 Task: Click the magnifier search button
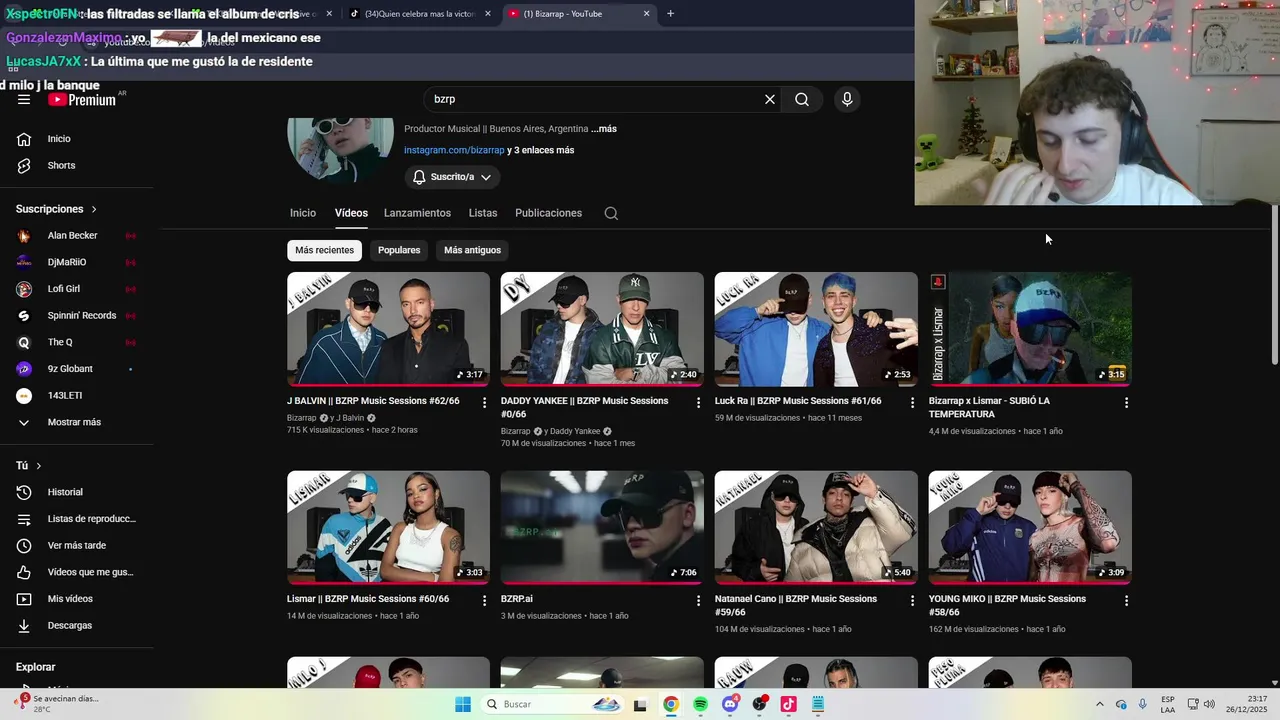[x=802, y=99]
